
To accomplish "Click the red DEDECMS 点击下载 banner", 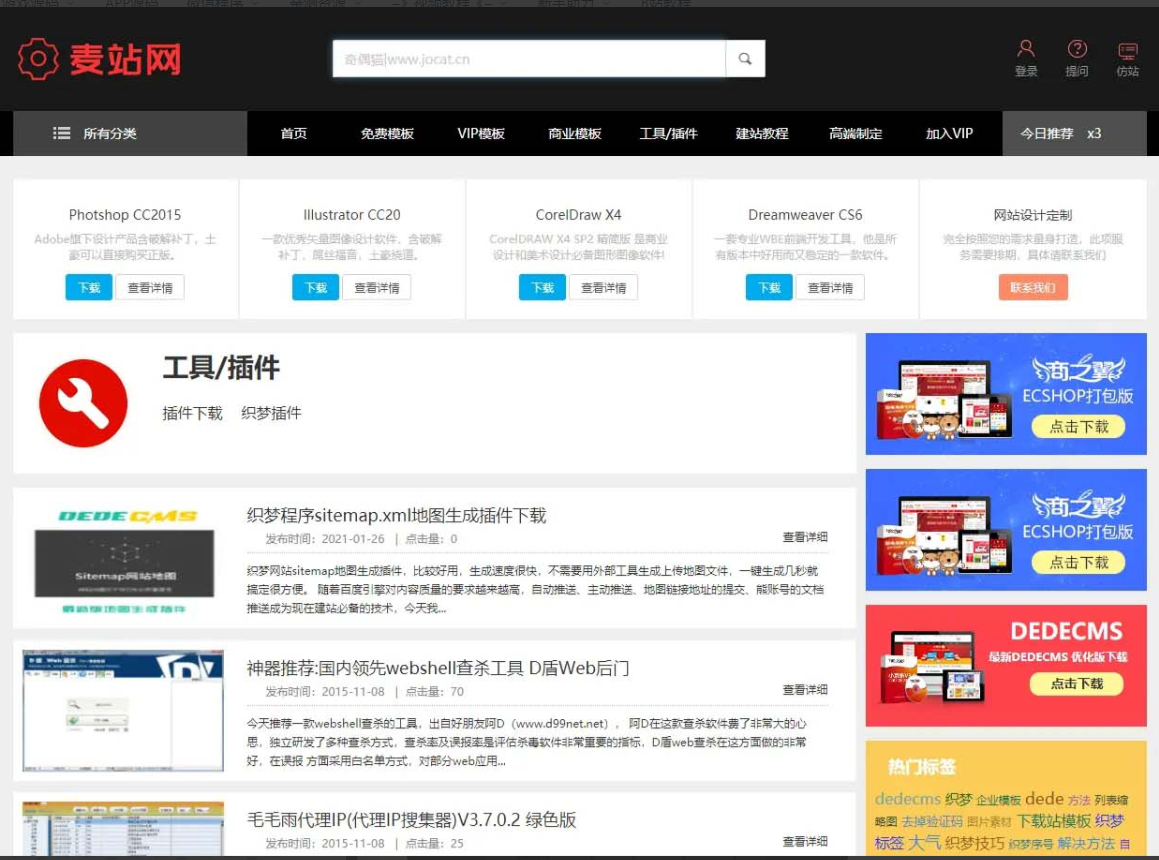I will coord(1006,665).
